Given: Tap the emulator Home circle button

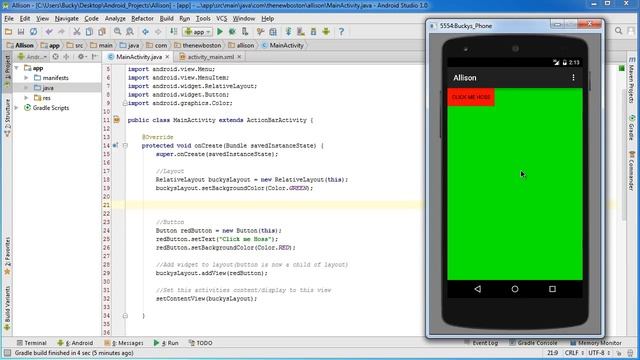Looking at the screenshot, I should (515, 289).
